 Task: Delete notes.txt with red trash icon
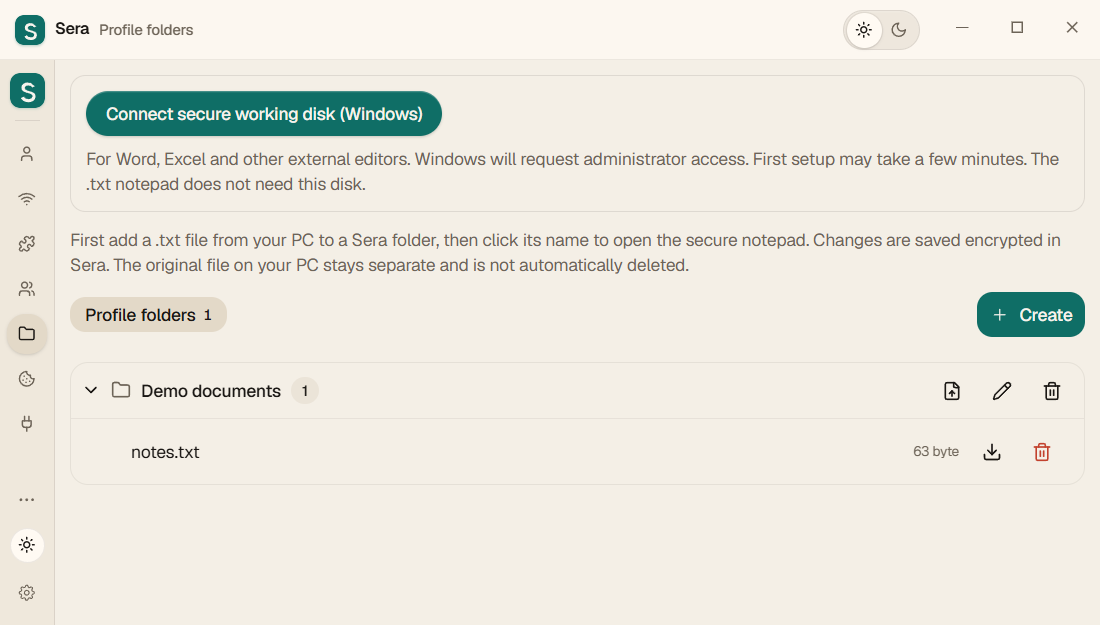click(1042, 452)
